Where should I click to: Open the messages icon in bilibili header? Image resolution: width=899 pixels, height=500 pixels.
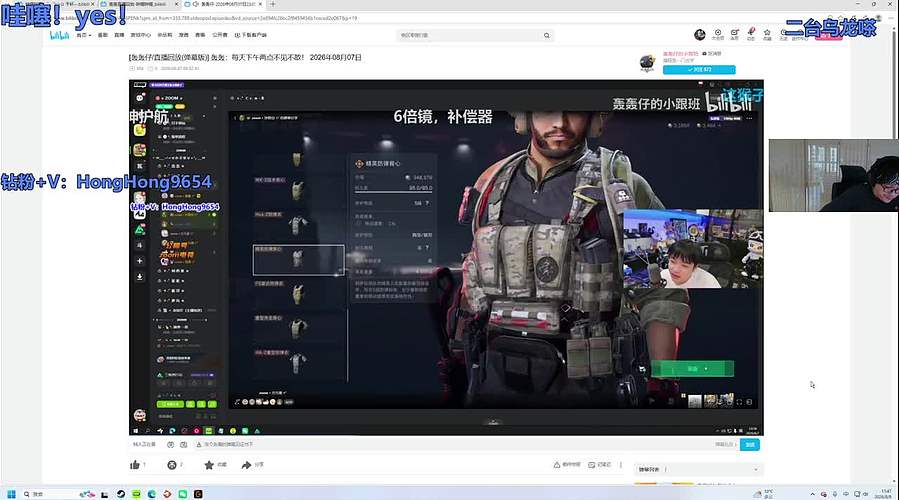pyautogui.click(x=734, y=34)
